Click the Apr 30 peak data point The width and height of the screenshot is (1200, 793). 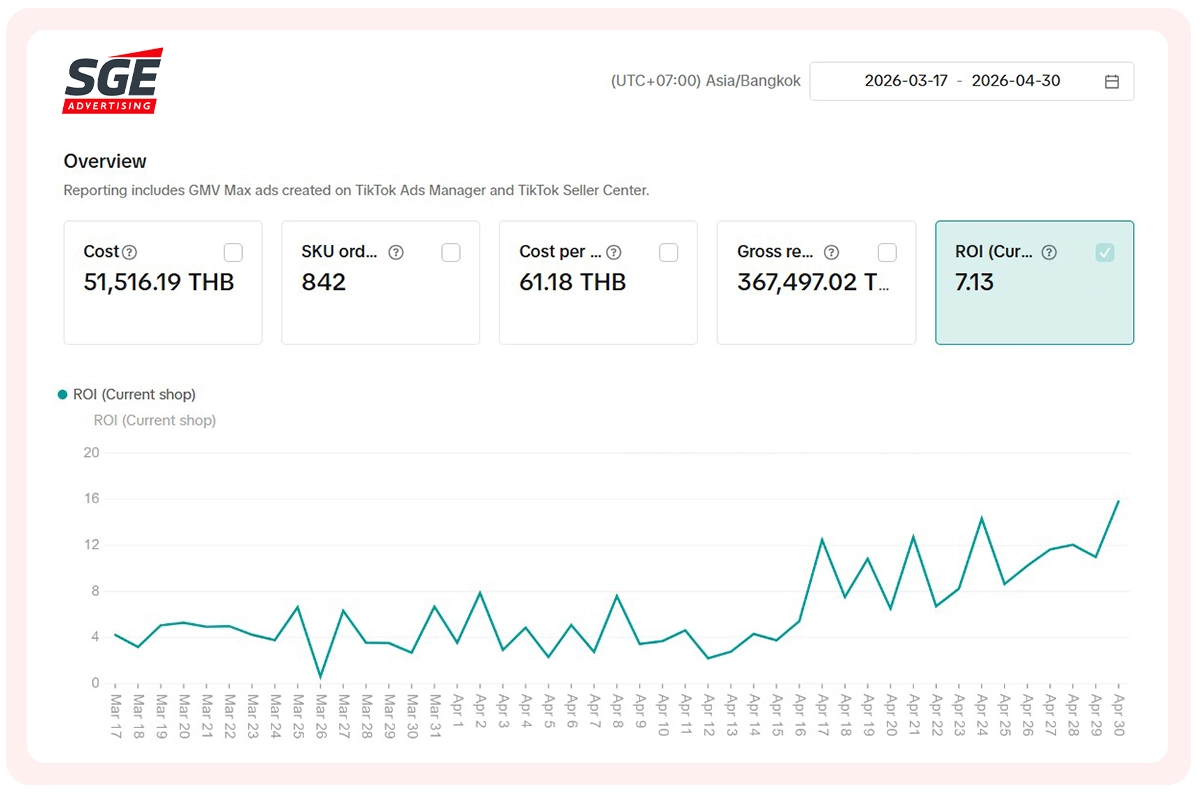[1118, 501]
